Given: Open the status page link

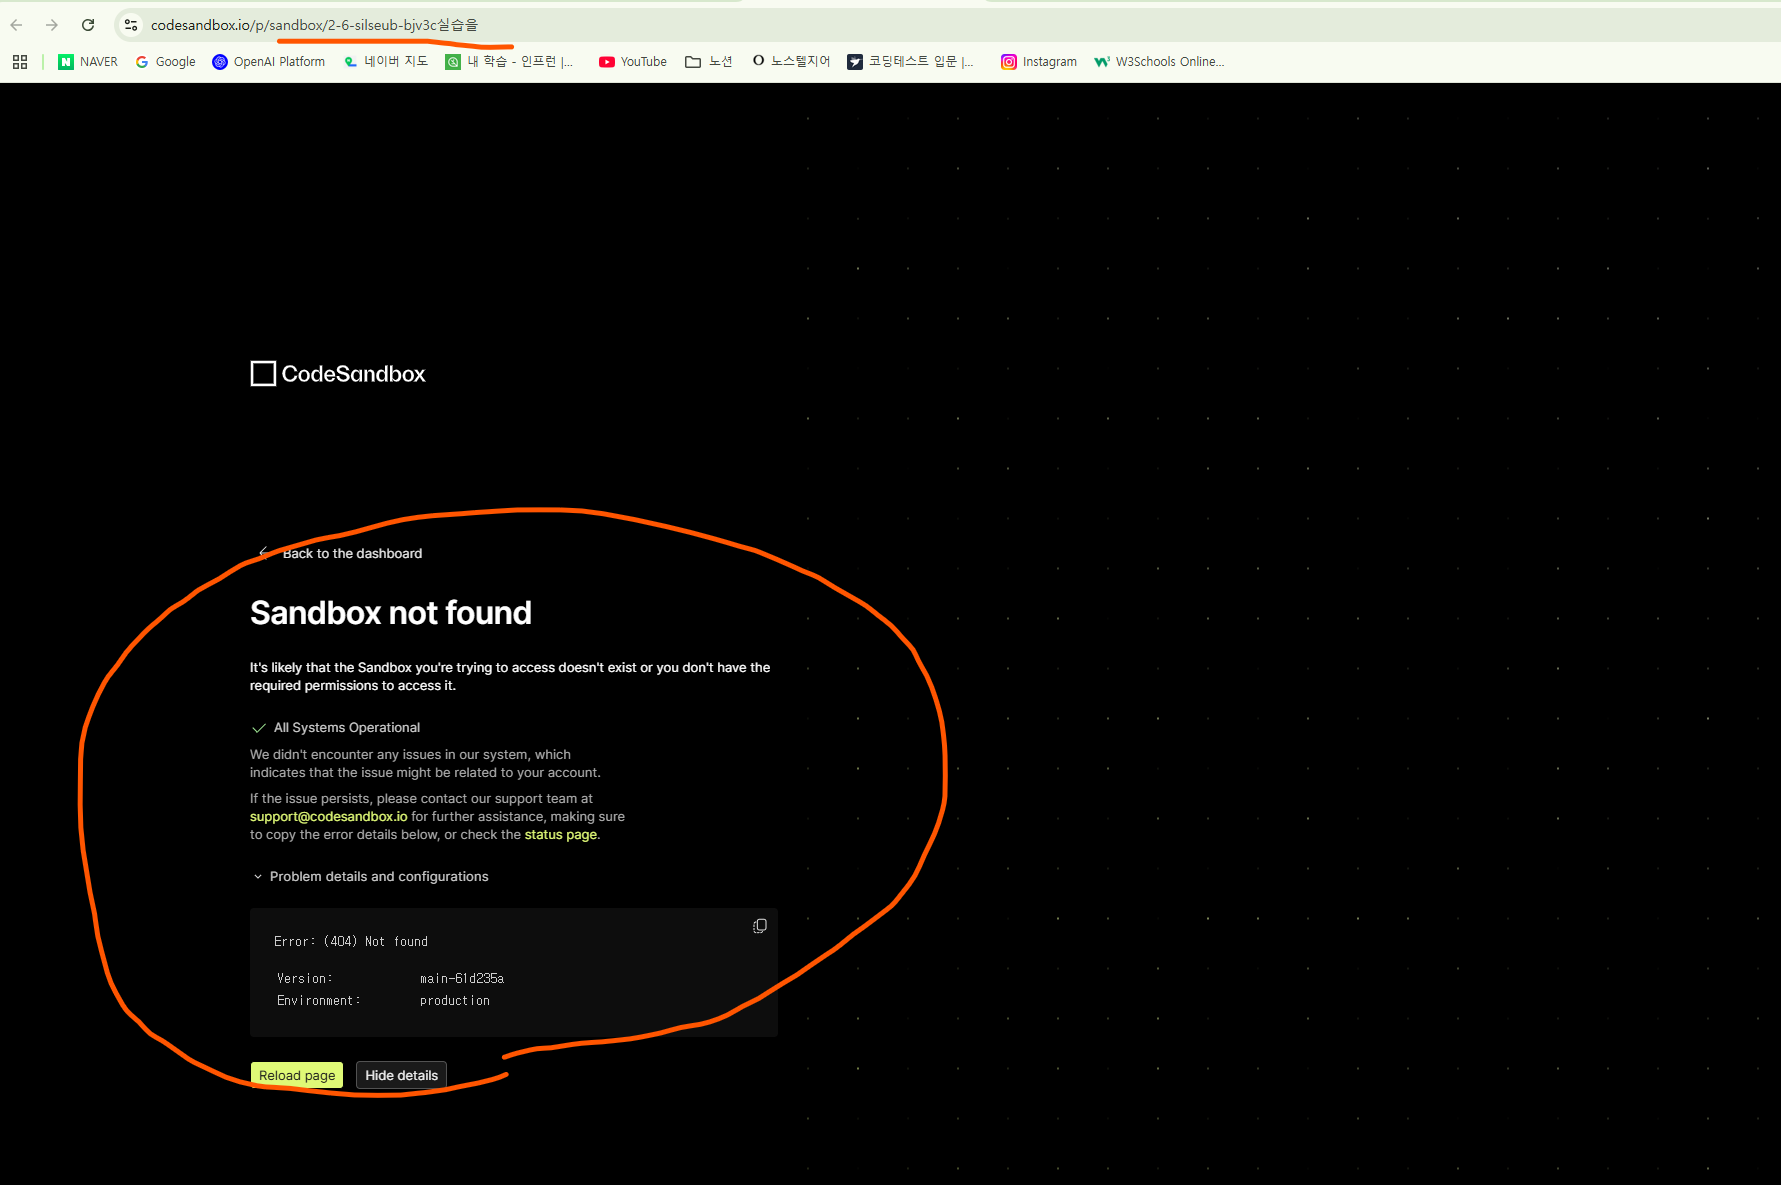Looking at the screenshot, I should pos(561,835).
